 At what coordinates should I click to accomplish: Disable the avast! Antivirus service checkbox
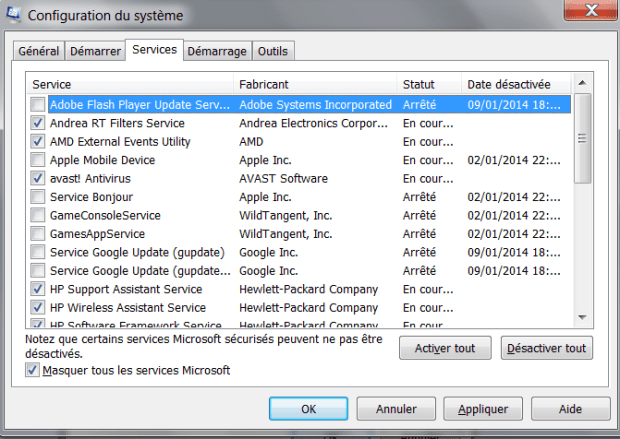click(37, 178)
